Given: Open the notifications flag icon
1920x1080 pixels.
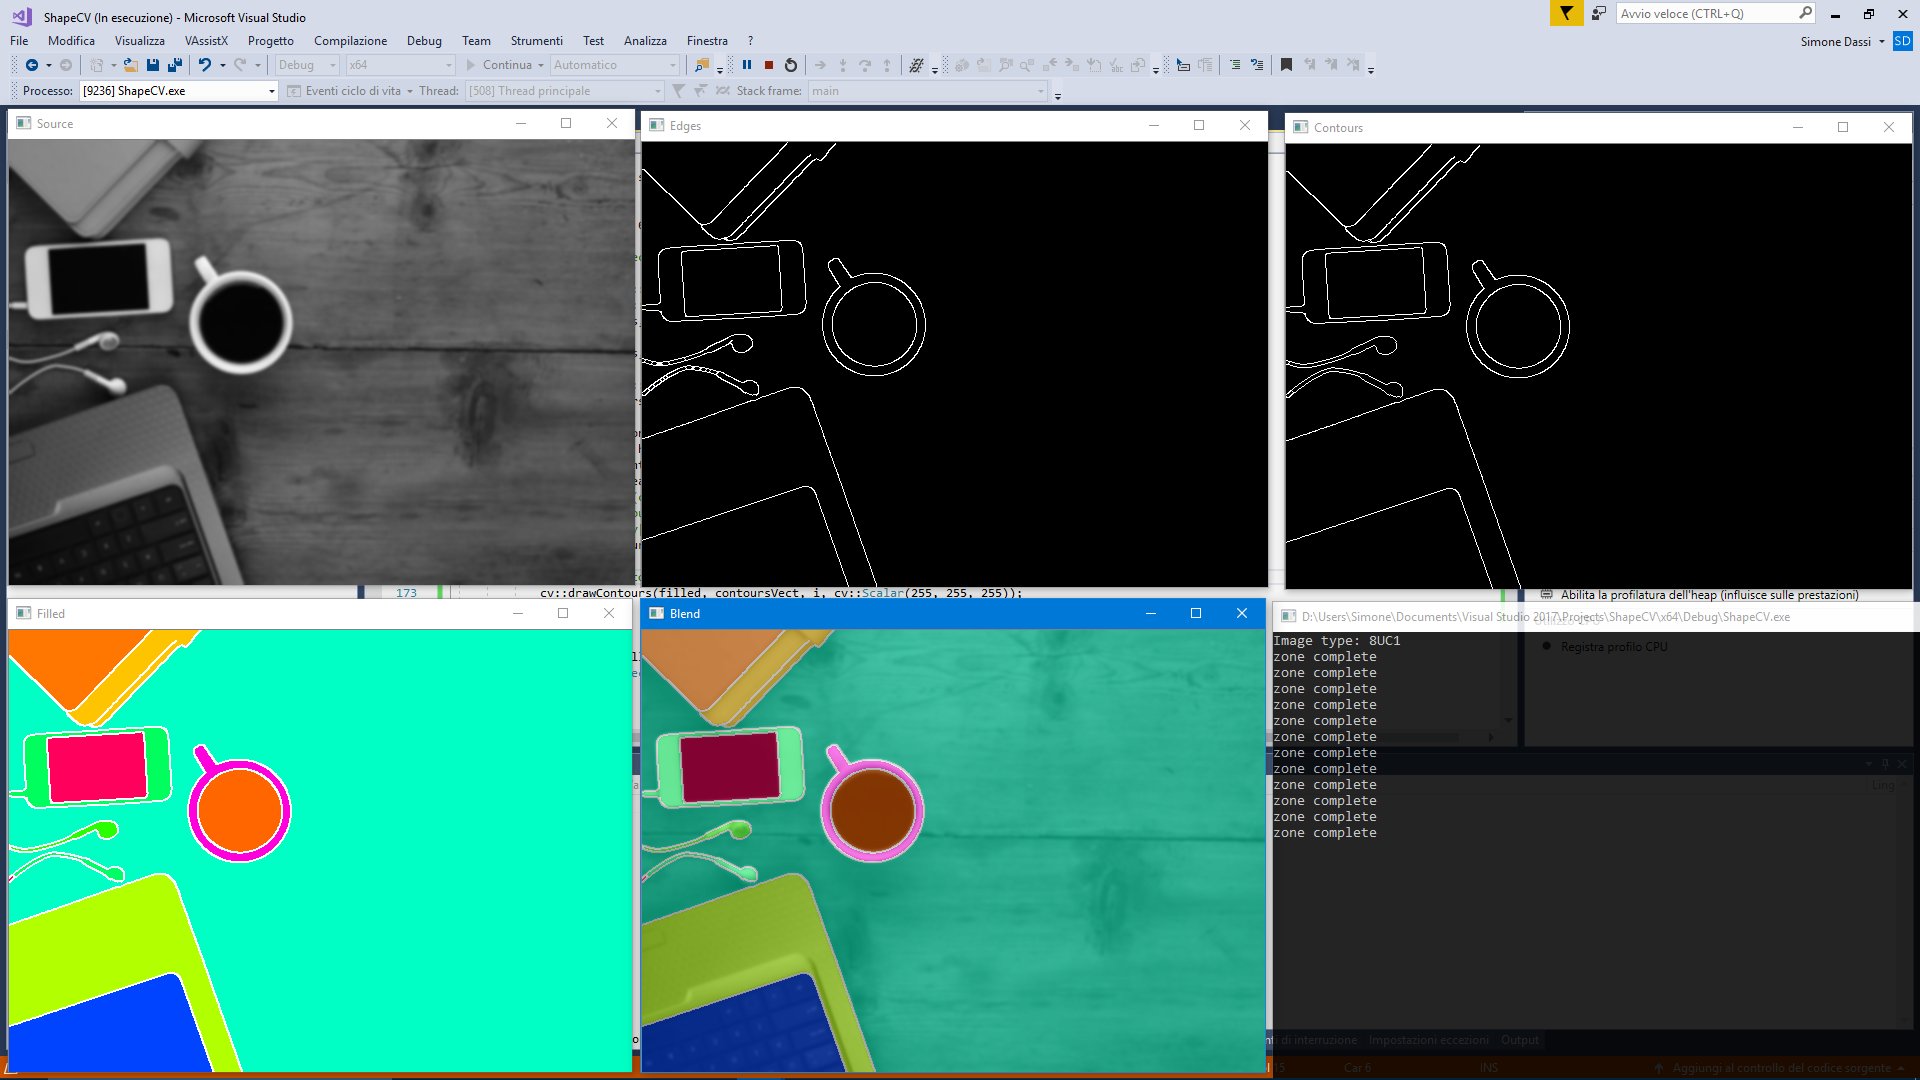Looking at the screenshot, I should click(x=1566, y=14).
